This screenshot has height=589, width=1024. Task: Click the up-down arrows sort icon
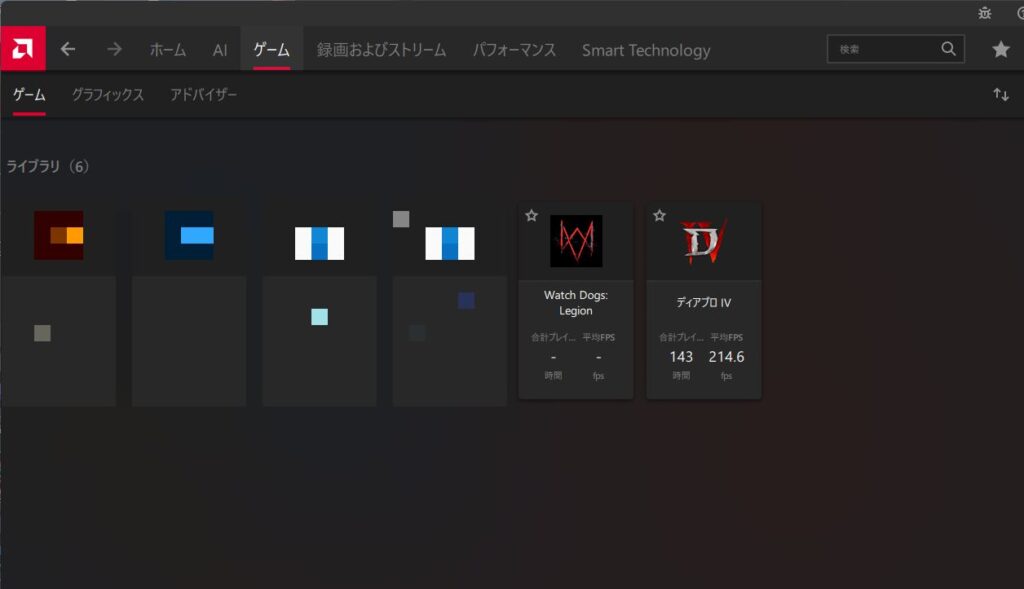1001,95
